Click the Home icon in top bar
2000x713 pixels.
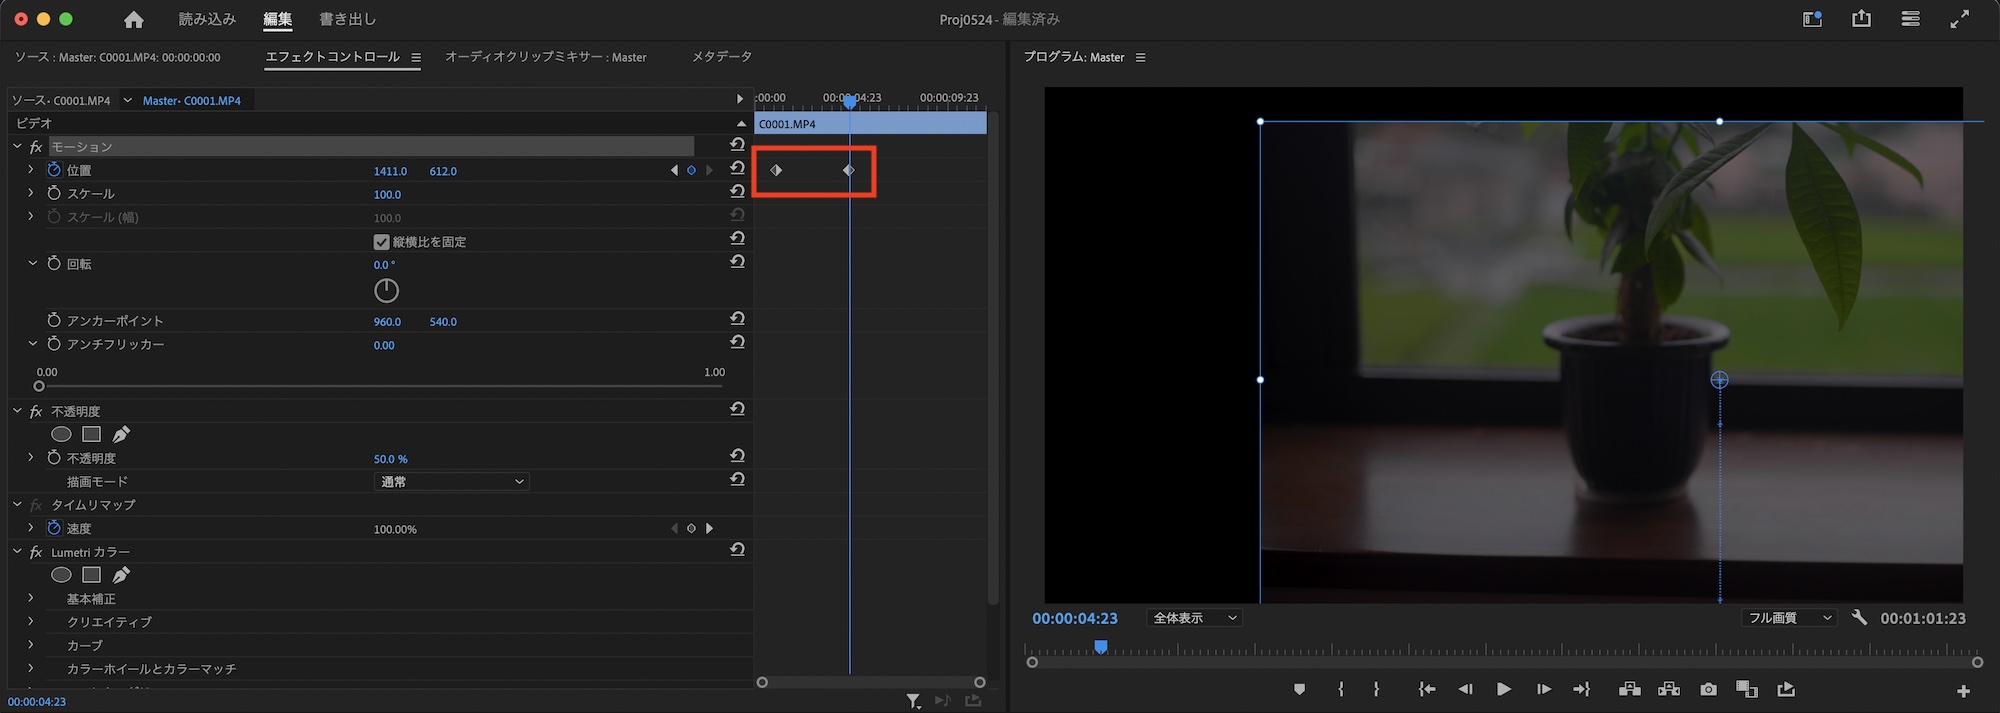[x=134, y=20]
